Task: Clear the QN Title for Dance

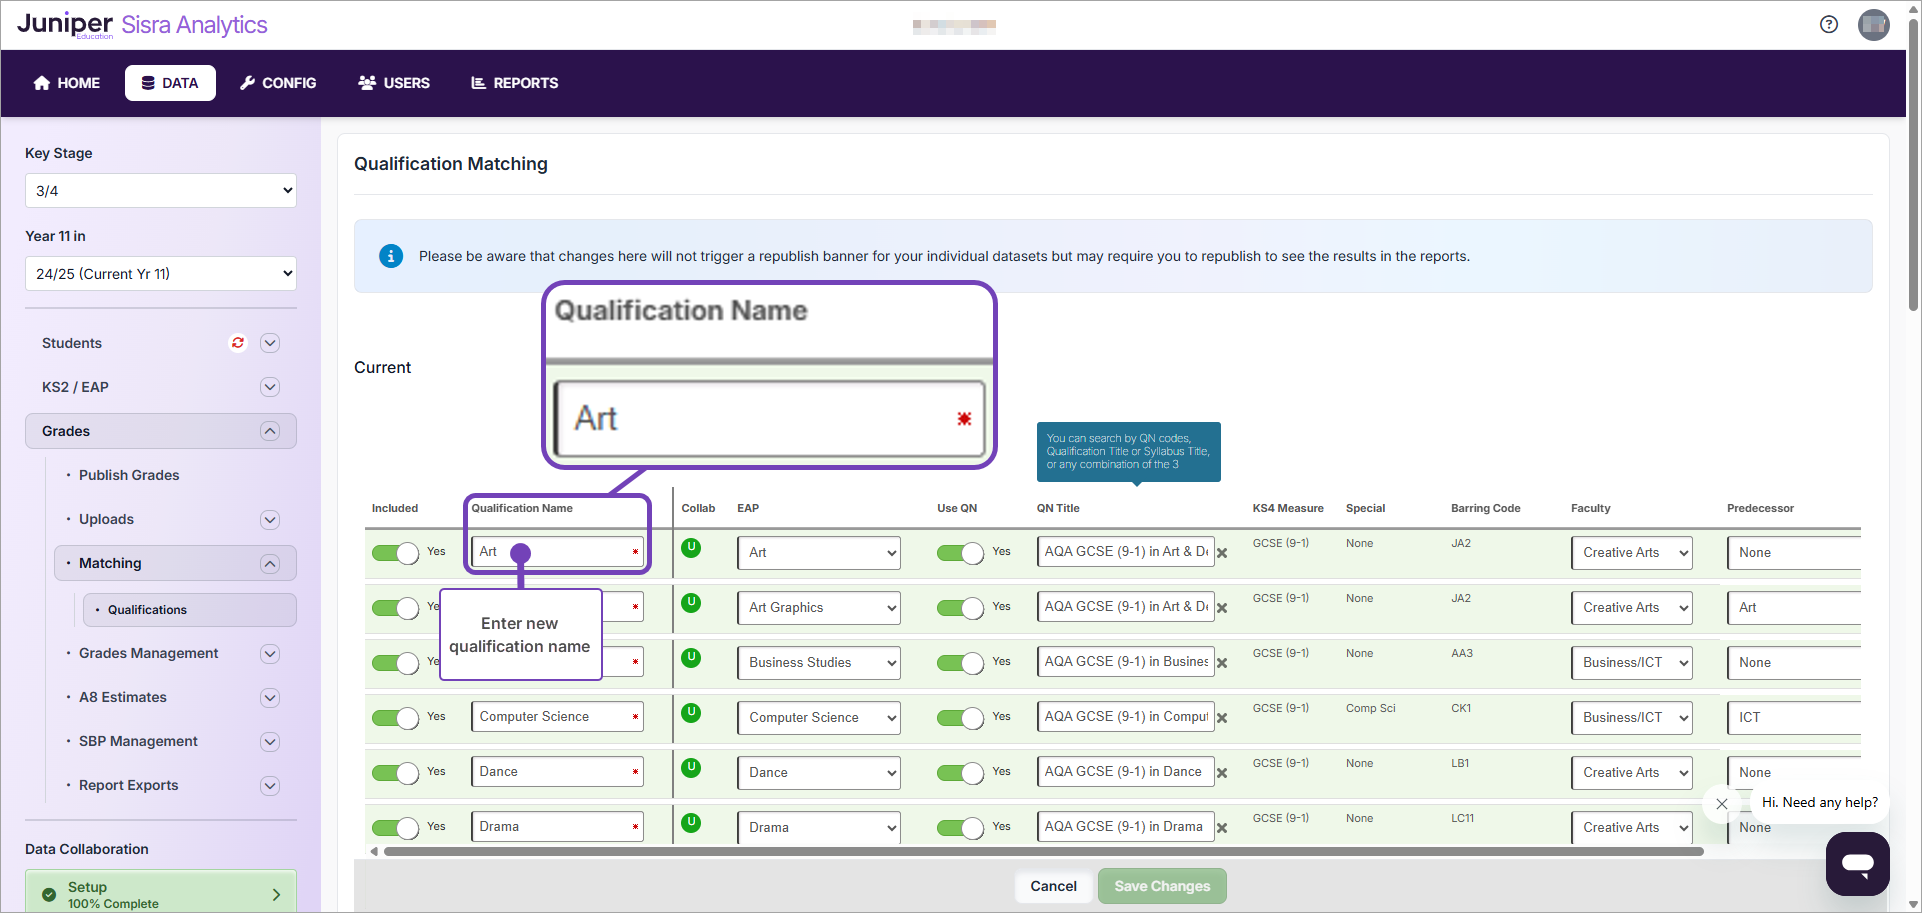Action: tap(1222, 772)
